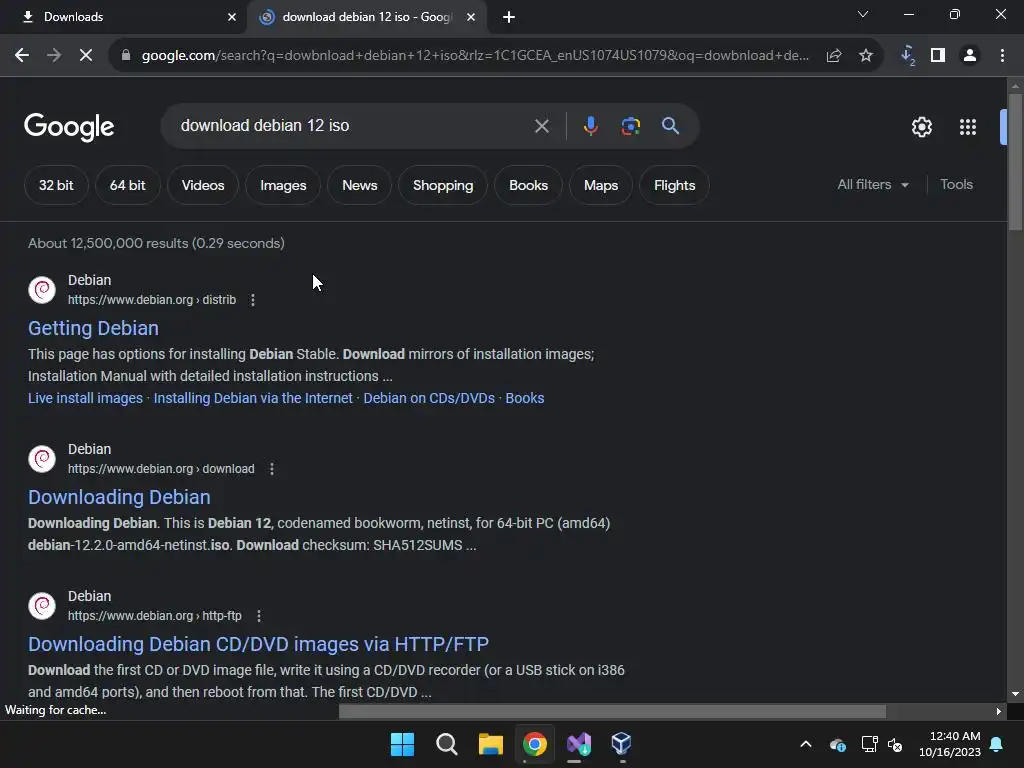Switch to Flights results
The width and height of the screenshot is (1024, 768).
point(675,185)
